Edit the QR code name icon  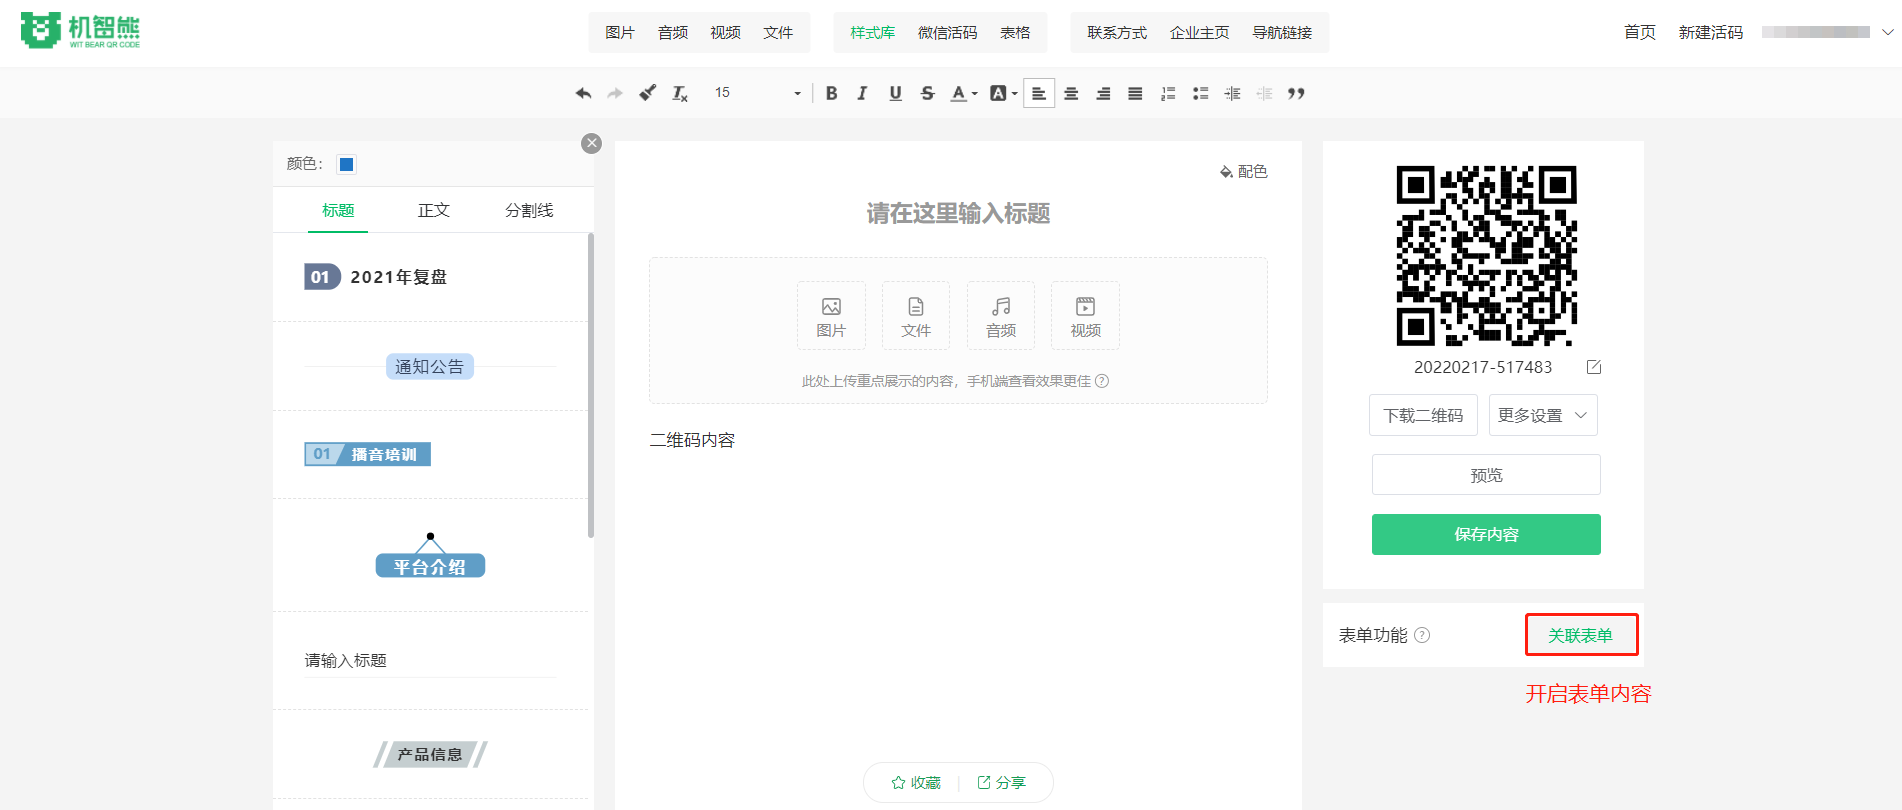coord(1594,367)
